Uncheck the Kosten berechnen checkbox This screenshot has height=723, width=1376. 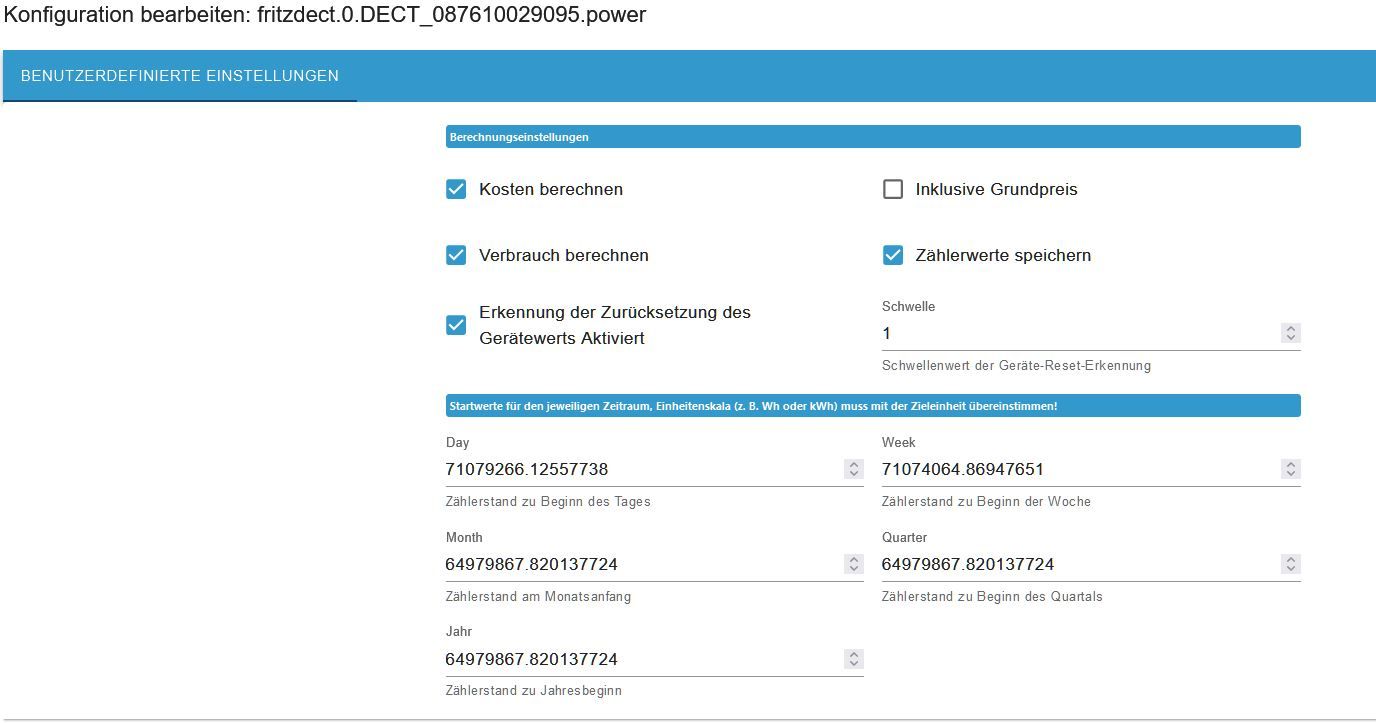456,189
